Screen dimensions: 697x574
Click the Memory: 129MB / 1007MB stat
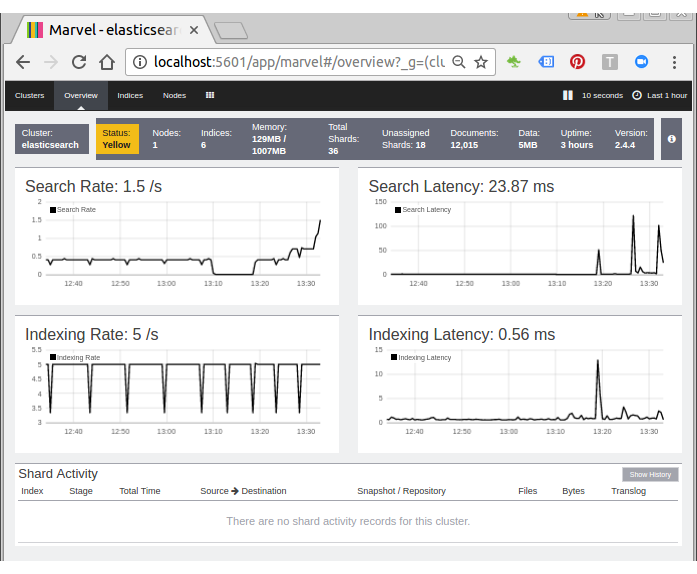269,139
